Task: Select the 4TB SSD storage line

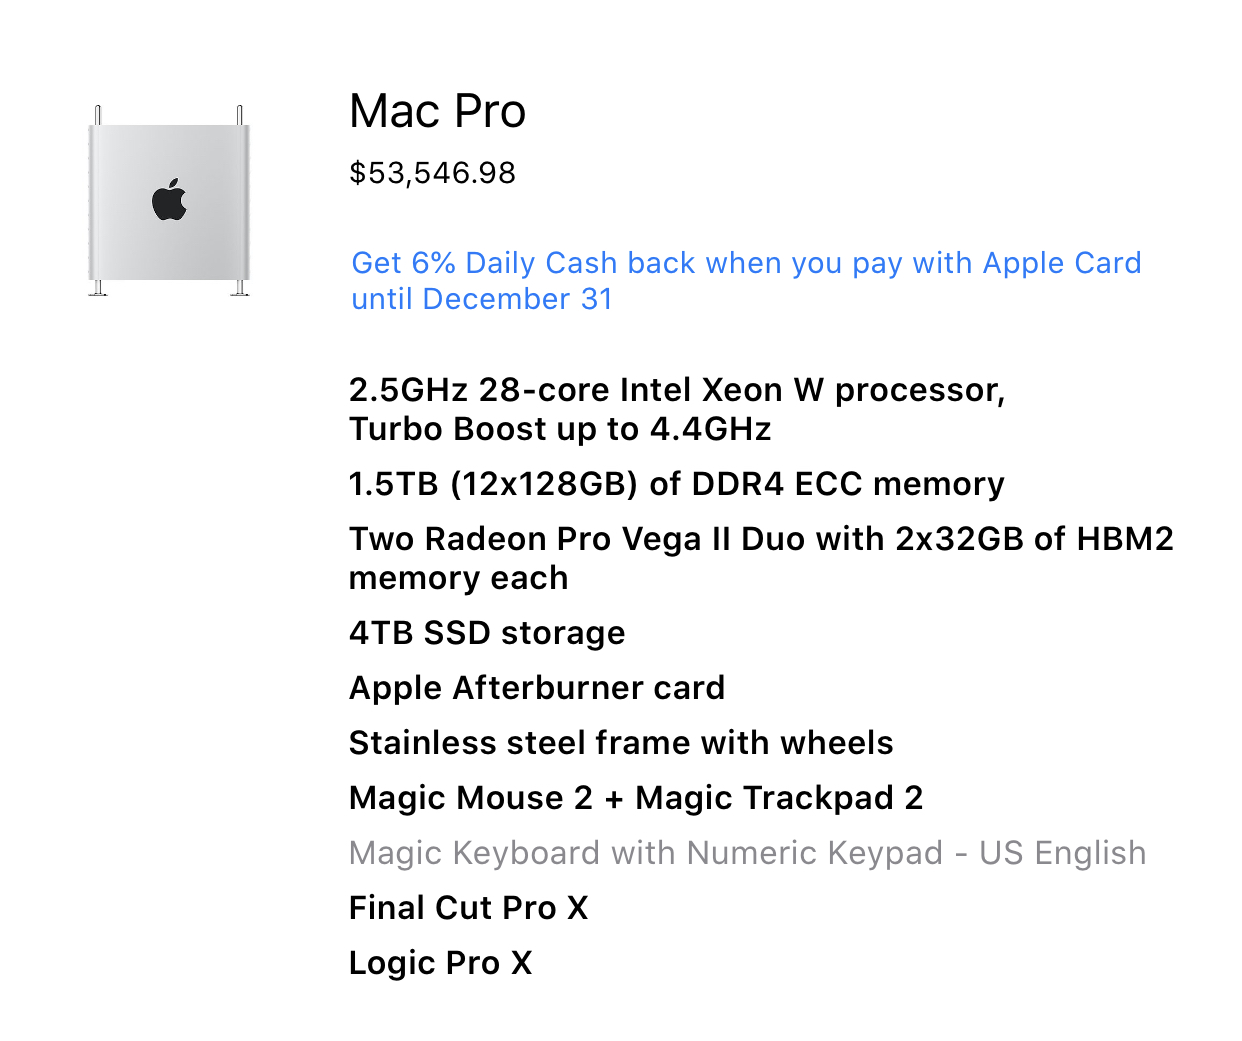Action: pyautogui.click(x=487, y=633)
